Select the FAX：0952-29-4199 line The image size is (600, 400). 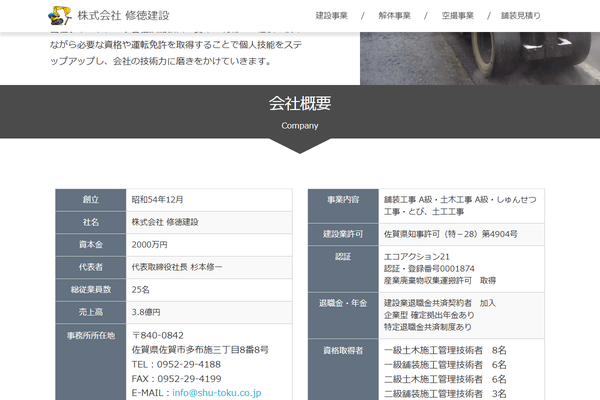click(x=176, y=379)
